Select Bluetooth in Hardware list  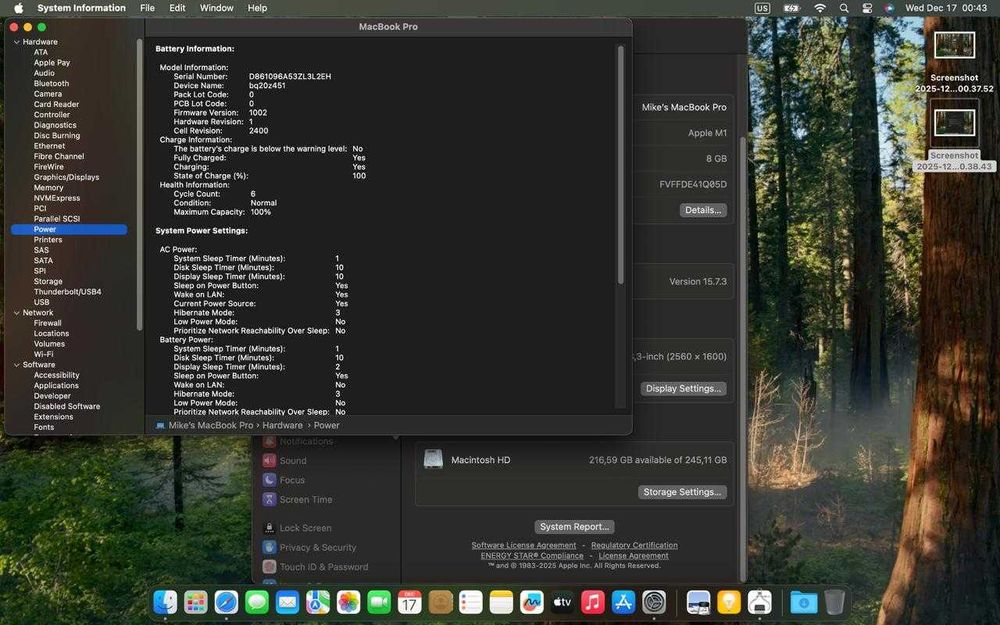(51, 84)
